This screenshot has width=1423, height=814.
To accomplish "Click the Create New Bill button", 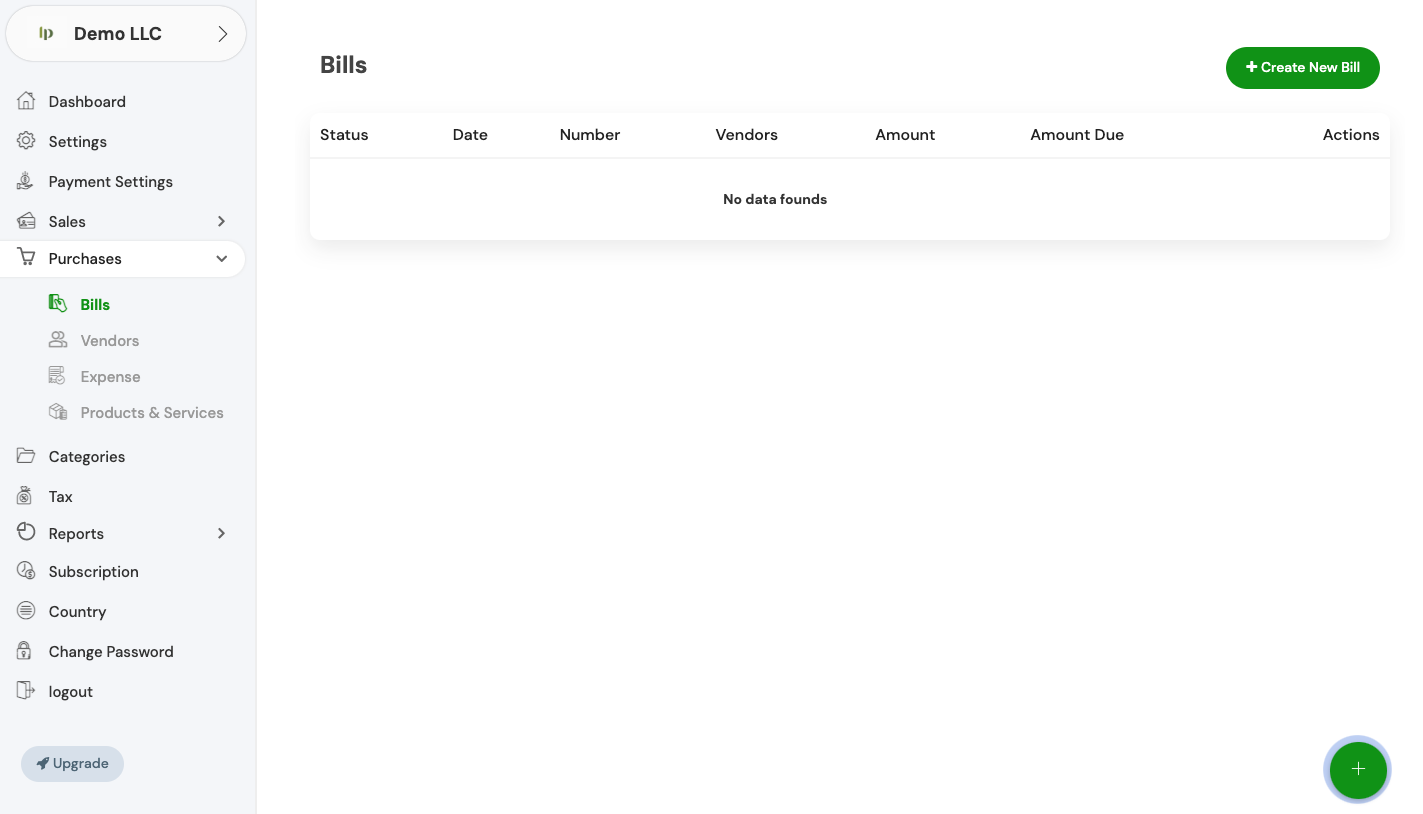I will [x=1302, y=67].
